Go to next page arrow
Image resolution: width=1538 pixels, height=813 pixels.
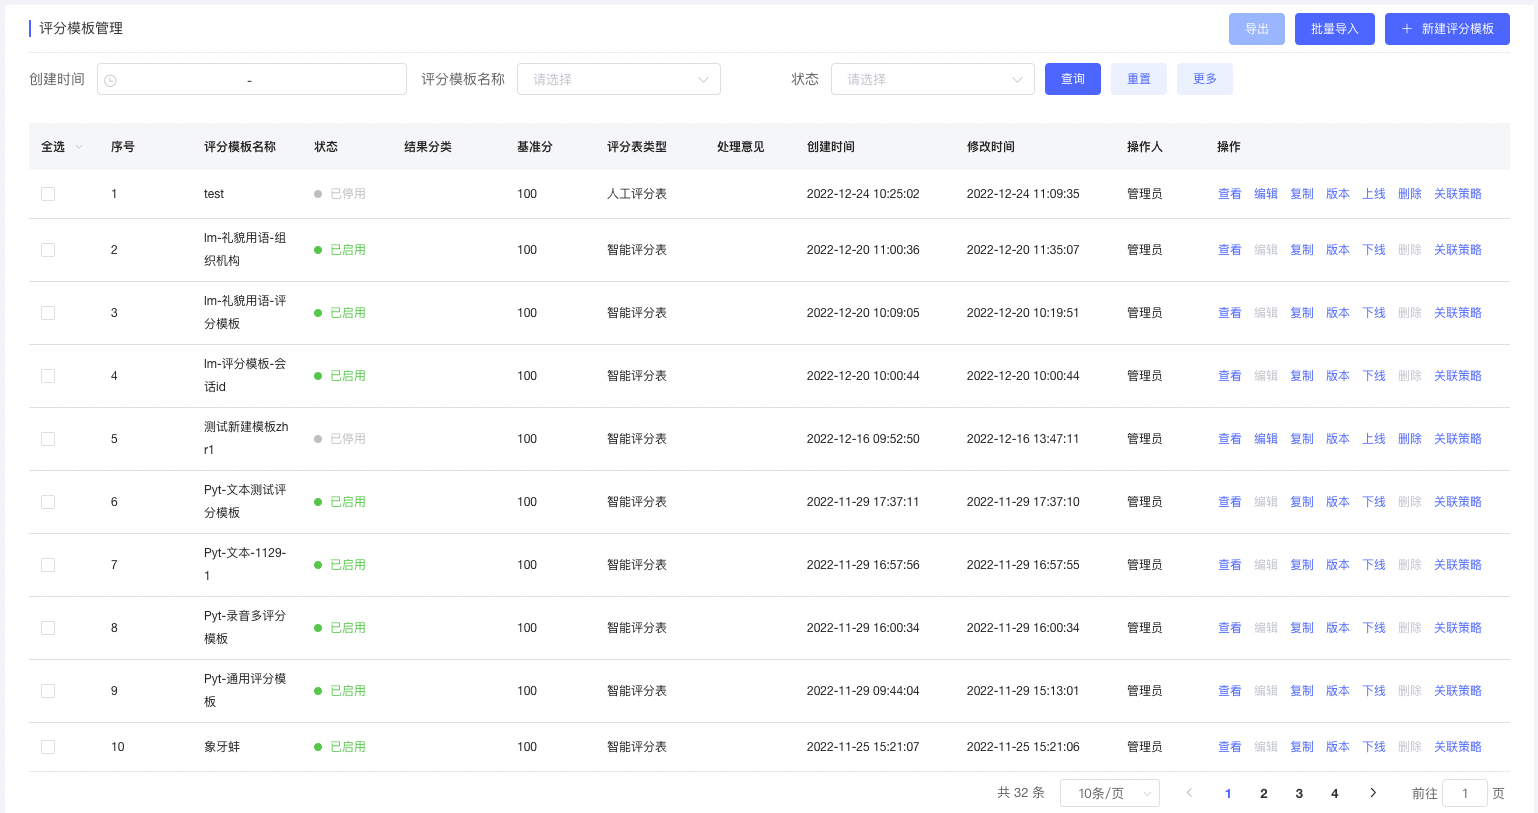point(1373,793)
